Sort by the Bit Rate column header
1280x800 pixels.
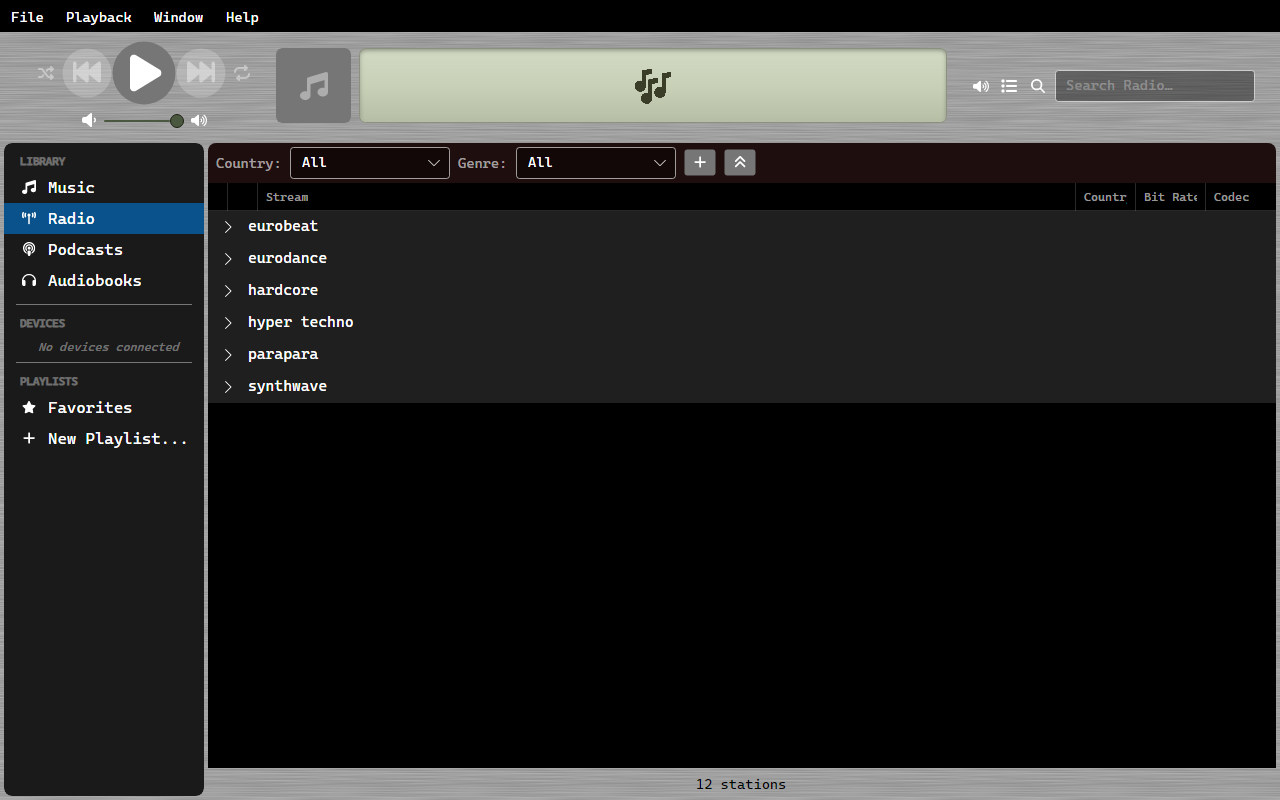click(1170, 197)
